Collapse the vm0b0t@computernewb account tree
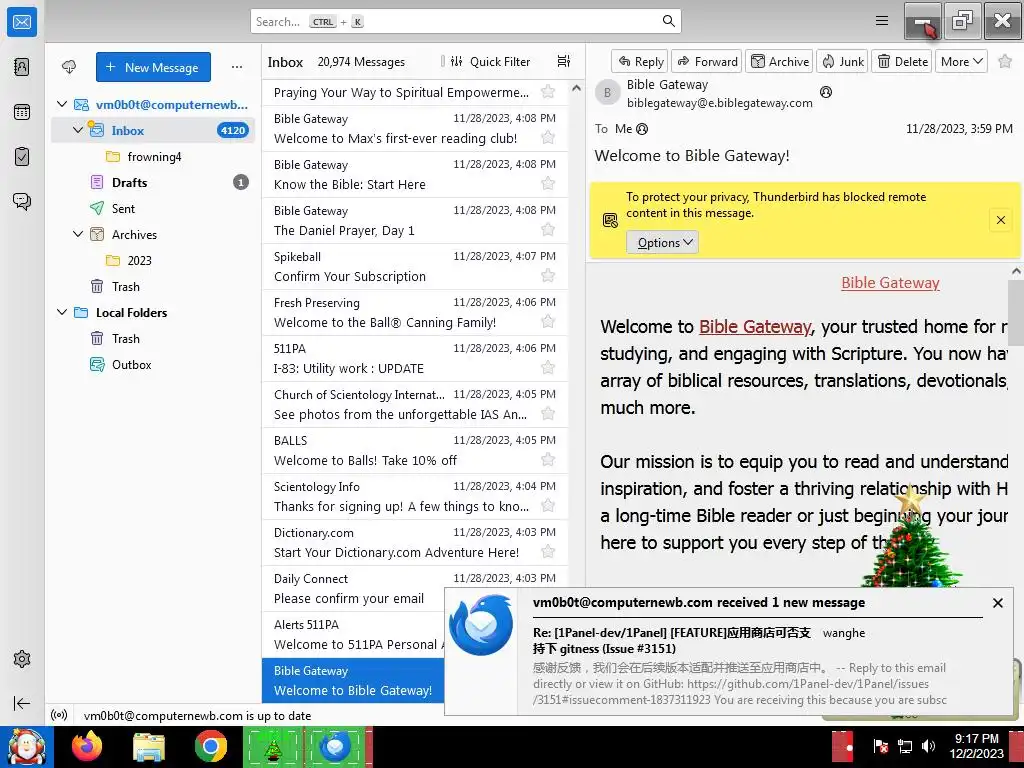The width and height of the screenshot is (1024, 768). pyautogui.click(x=62, y=104)
